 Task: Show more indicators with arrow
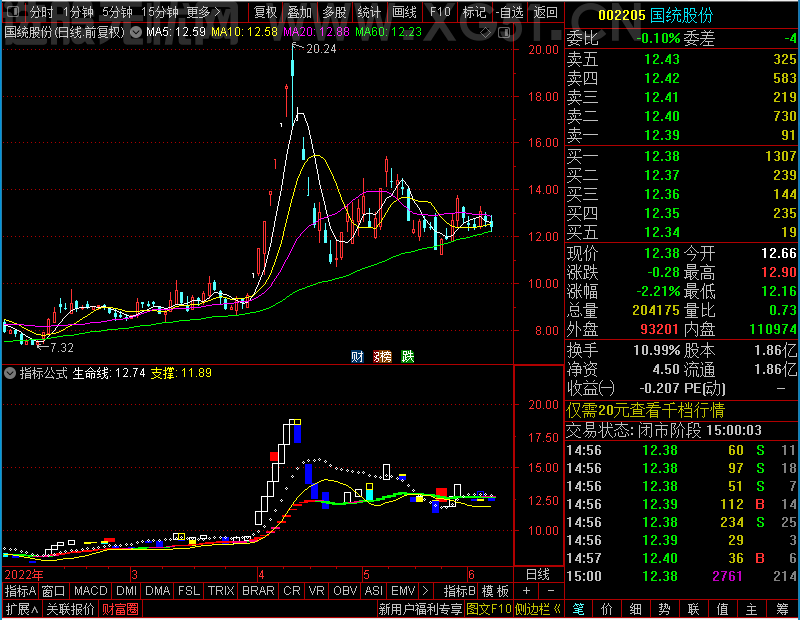click(x=426, y=591)
